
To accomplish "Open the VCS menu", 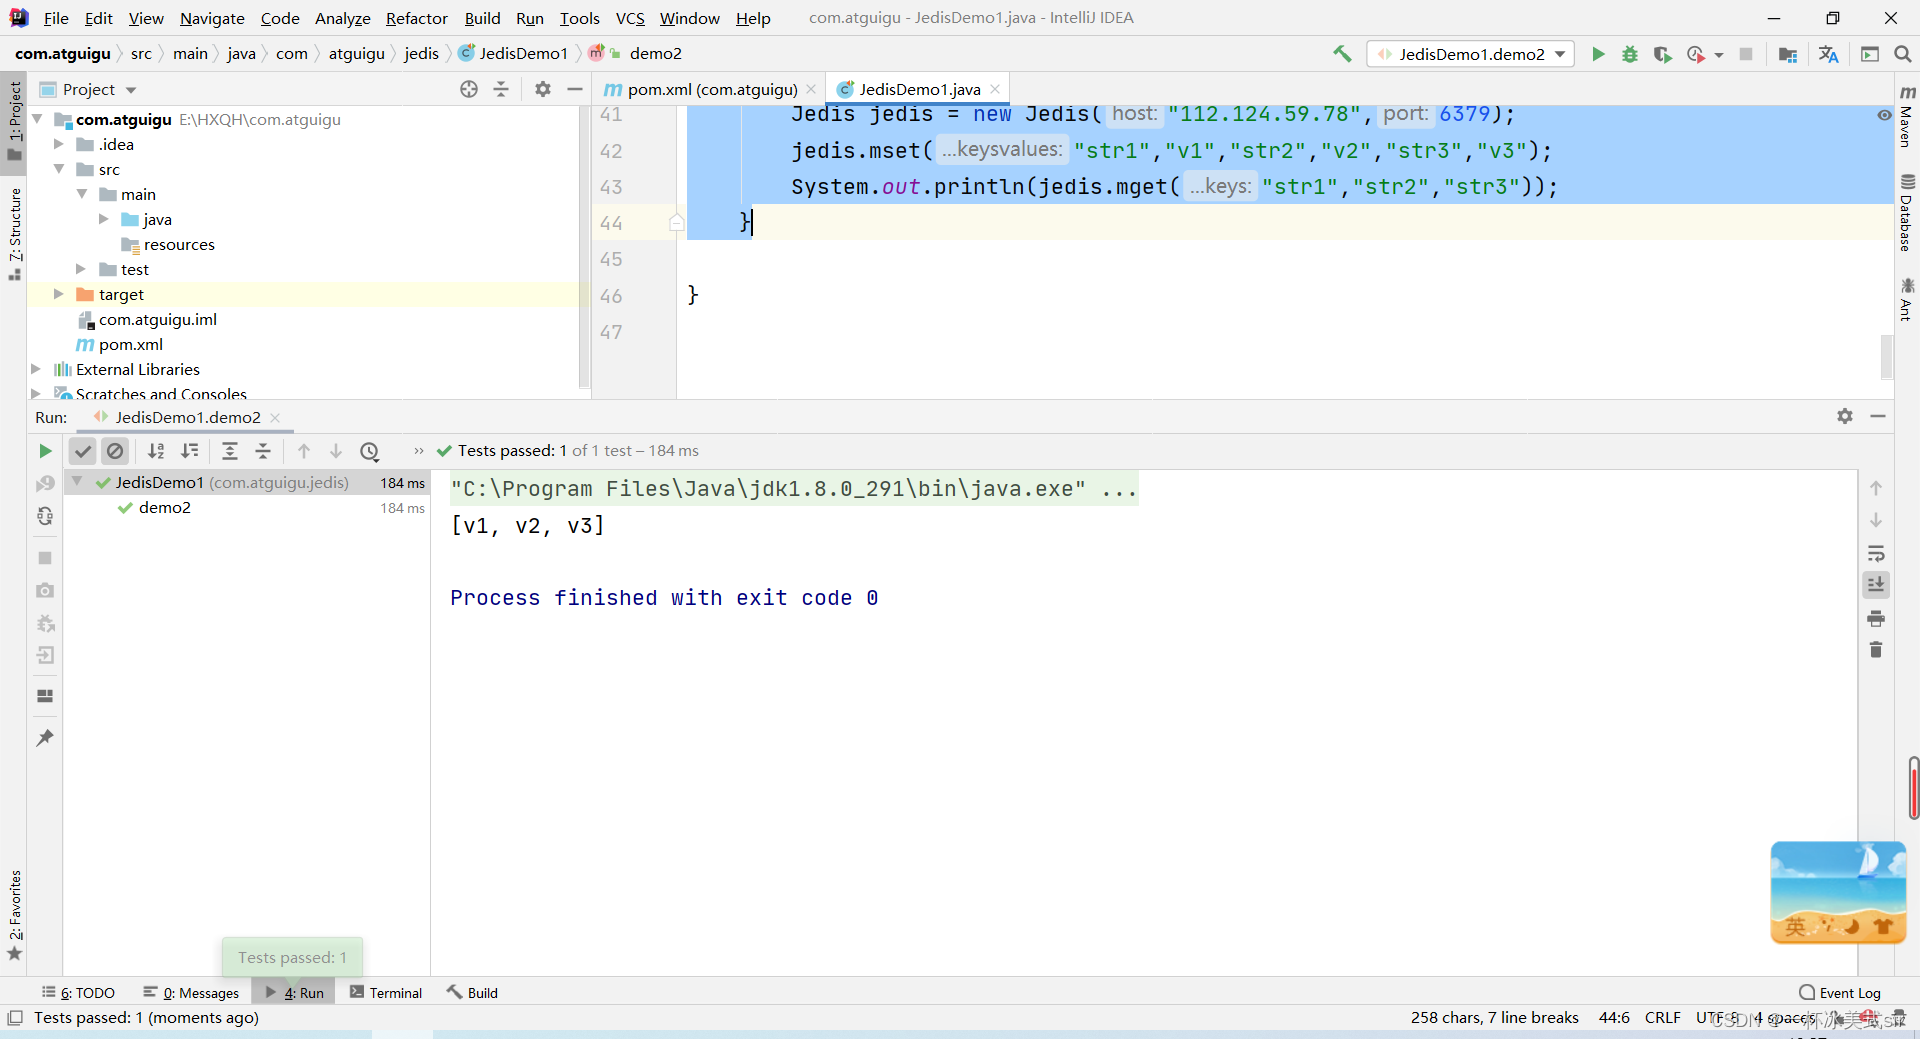I will (630, 18).
